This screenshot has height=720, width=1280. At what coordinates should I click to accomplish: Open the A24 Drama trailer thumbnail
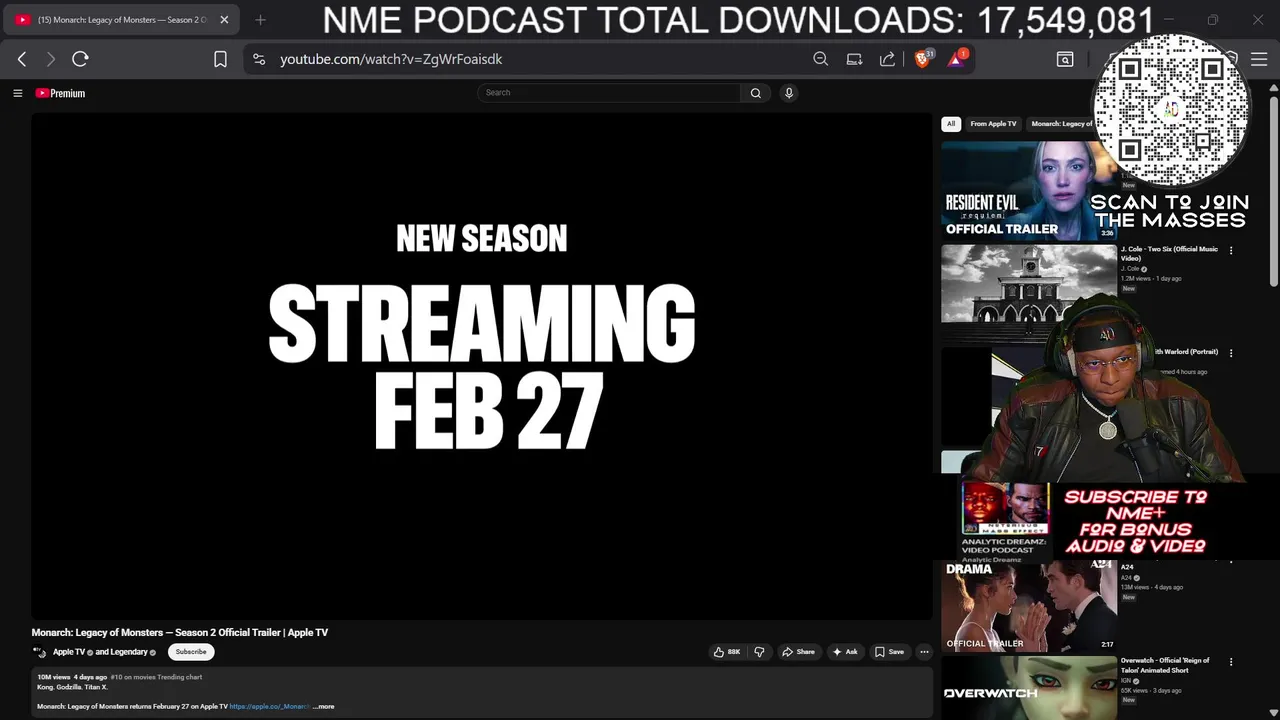[x=1029, y=605]
